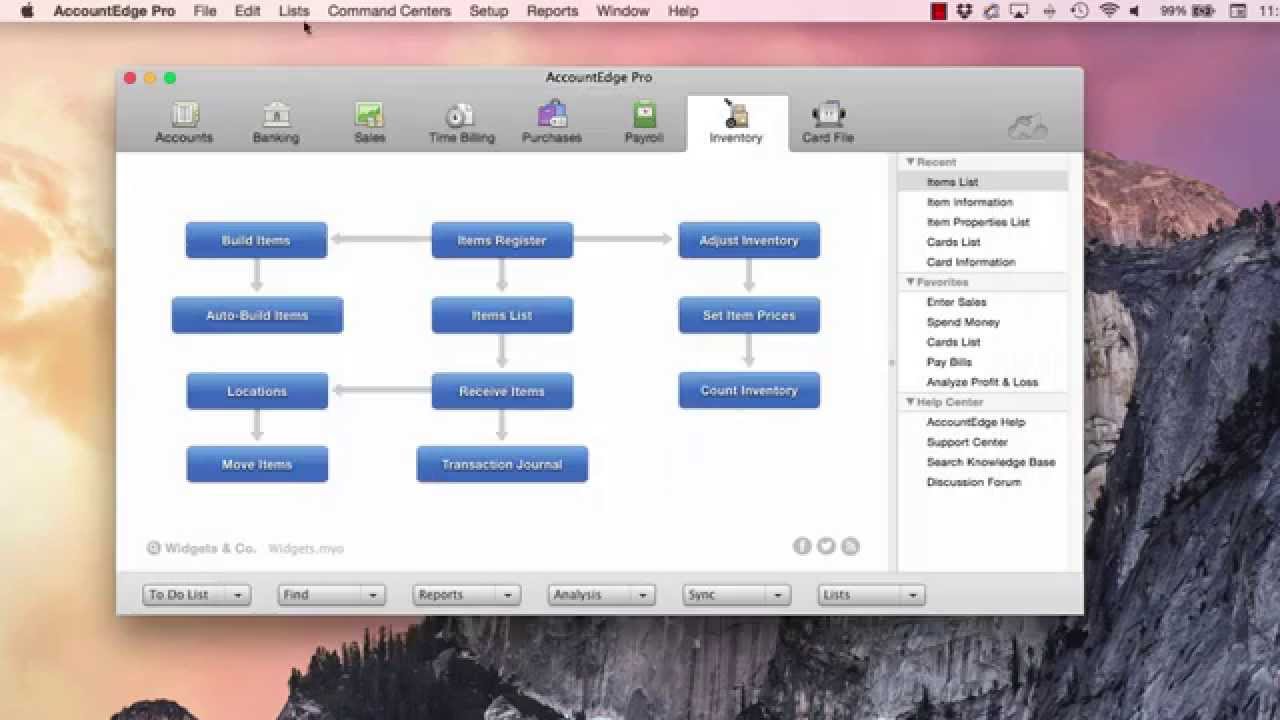Viewport: 1280px width, 720px height.
Task: Click the blue Items List button
Action: coord(502,315)
